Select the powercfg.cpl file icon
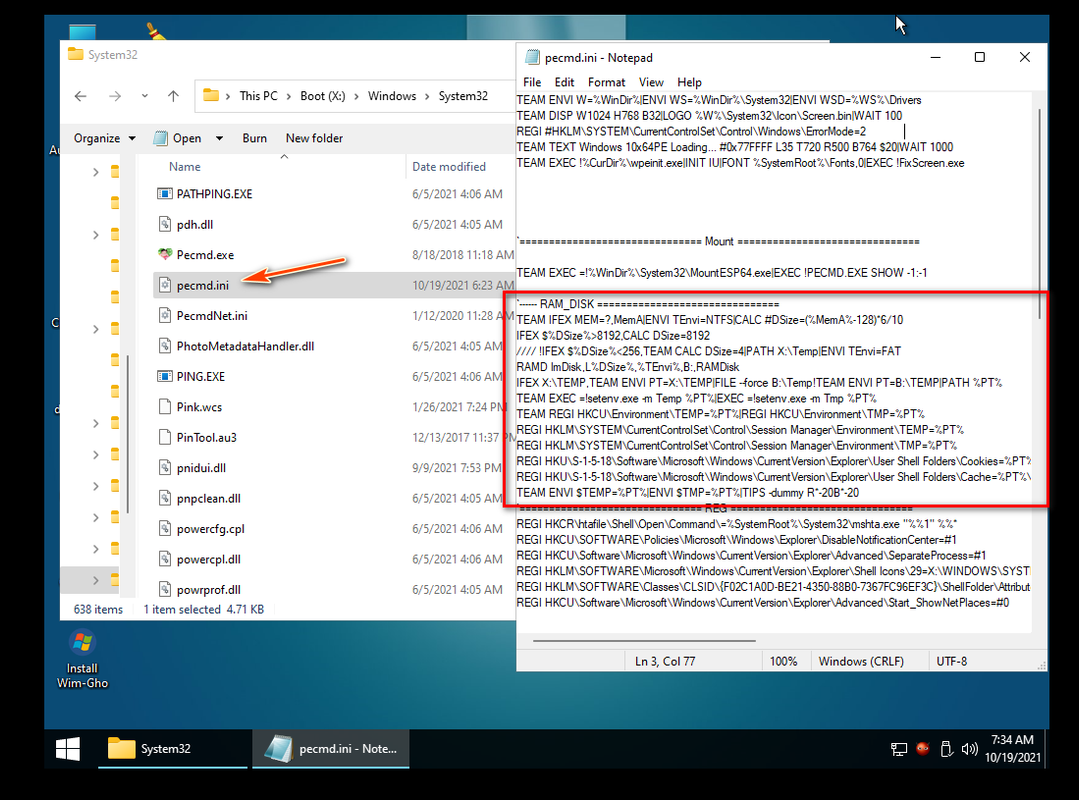Image resolution: width=1079 pixels, height=800 pixels. click(x=164, y=529)
